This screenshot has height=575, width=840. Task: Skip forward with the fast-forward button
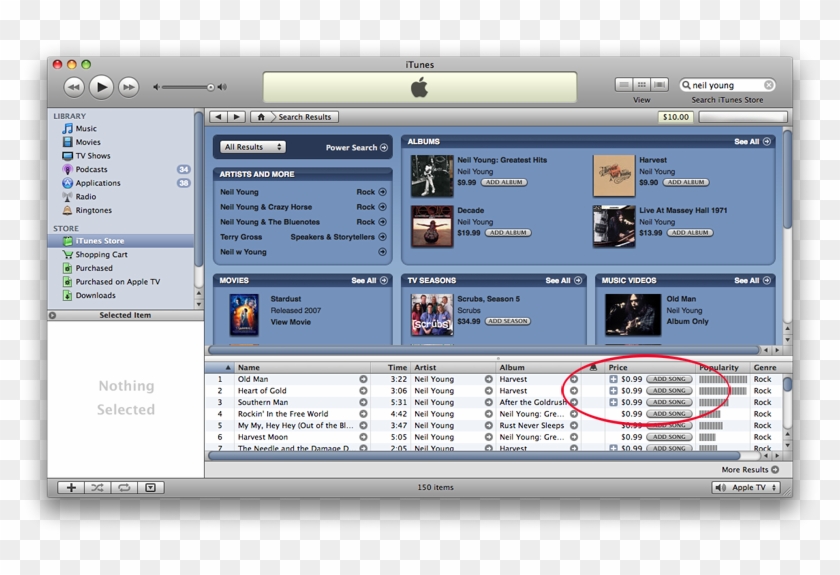point(129,87)
